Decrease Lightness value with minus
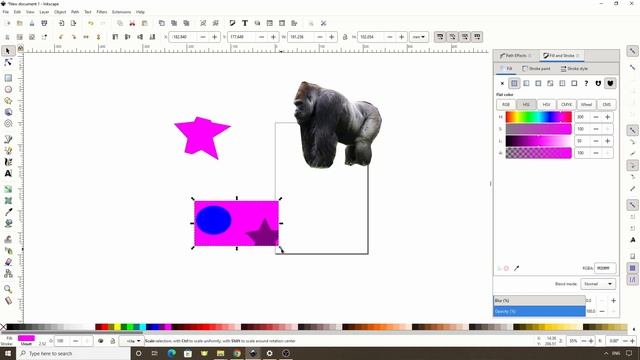Image resolution: width=640 pixels, height=360 pixels. [x=596, y=141]
